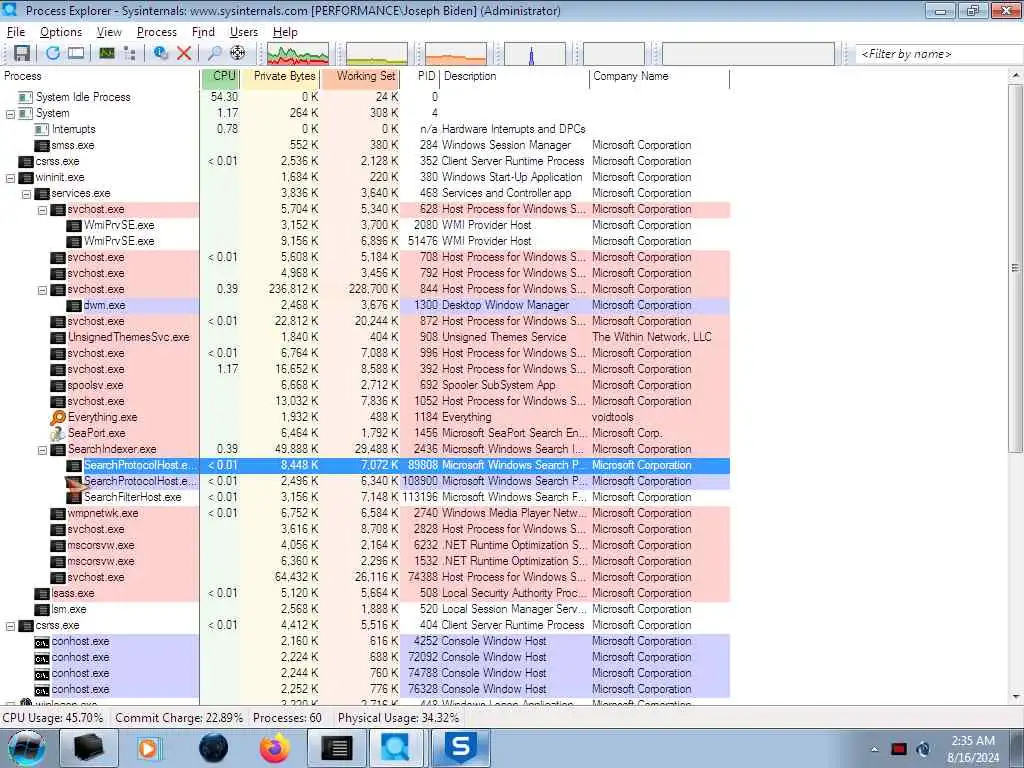
Task: Click the Kill Process red X icon
Action: (x=184, y=54)
